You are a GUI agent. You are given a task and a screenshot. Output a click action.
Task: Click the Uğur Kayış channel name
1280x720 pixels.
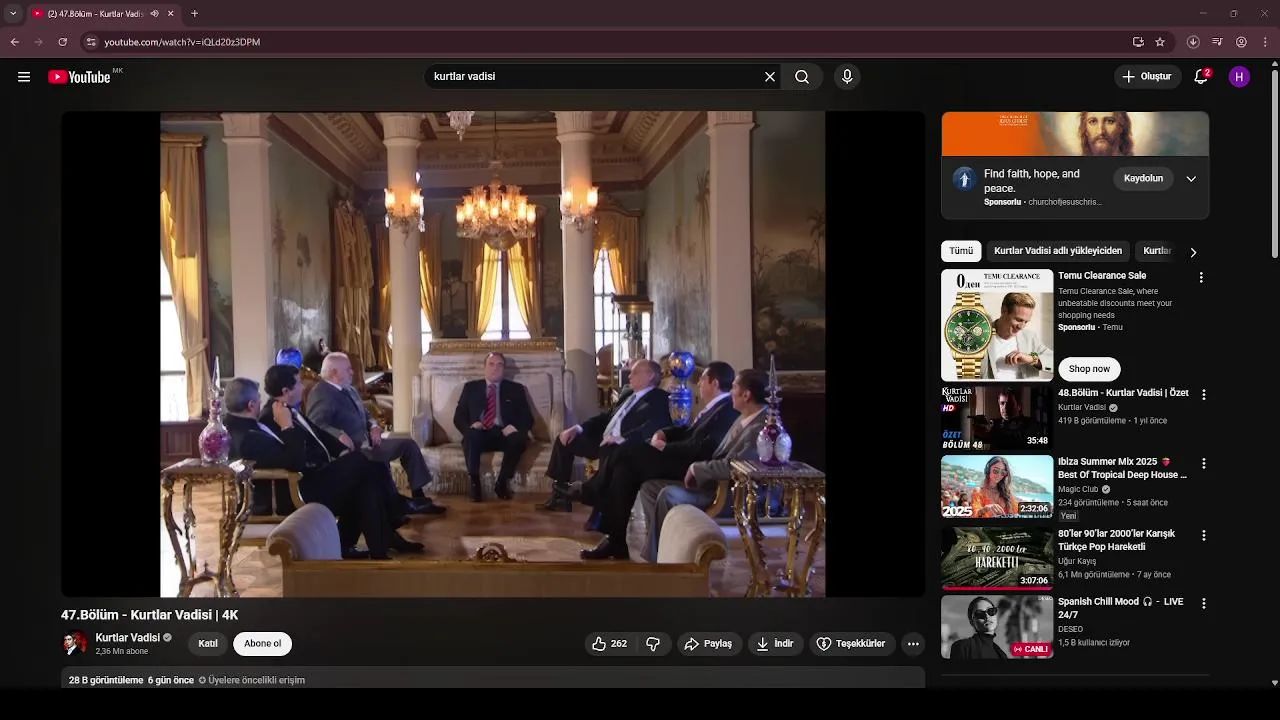tap(1077, 561)
